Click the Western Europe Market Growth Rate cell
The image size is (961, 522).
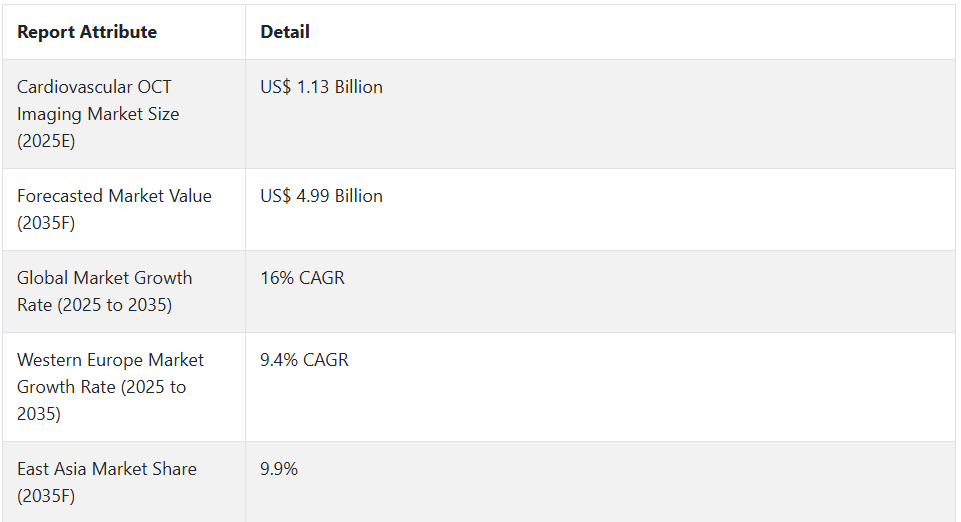coord(124,387)
